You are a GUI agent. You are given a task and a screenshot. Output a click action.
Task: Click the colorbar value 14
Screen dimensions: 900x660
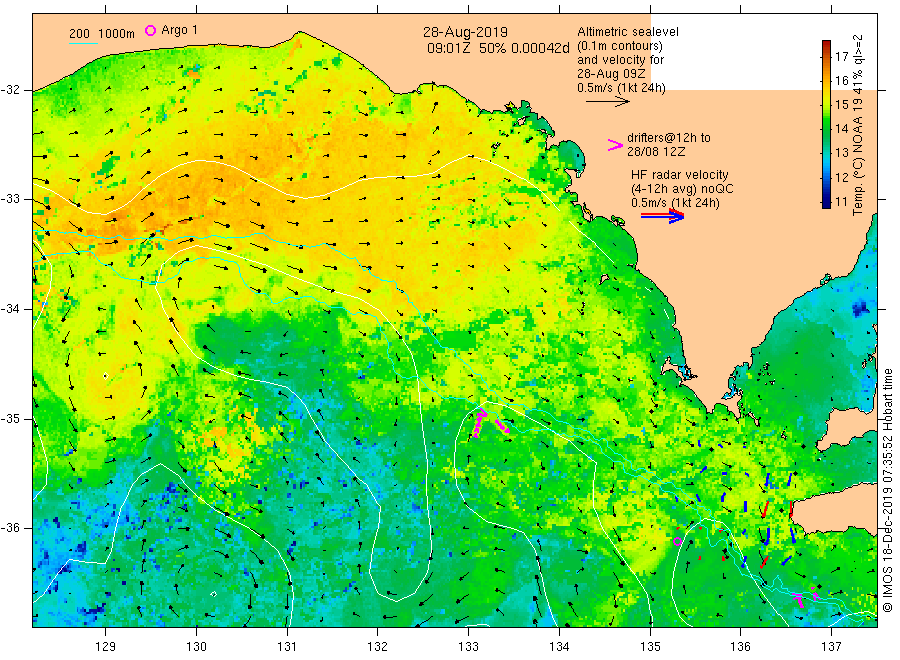841,129
